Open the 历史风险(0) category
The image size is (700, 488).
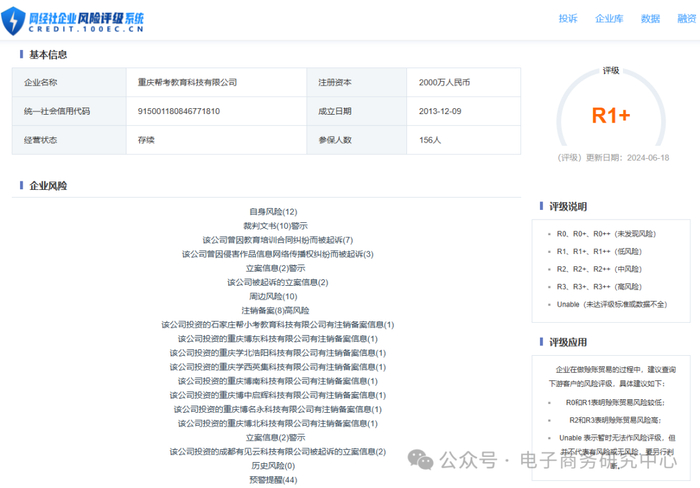pos(274,466)
